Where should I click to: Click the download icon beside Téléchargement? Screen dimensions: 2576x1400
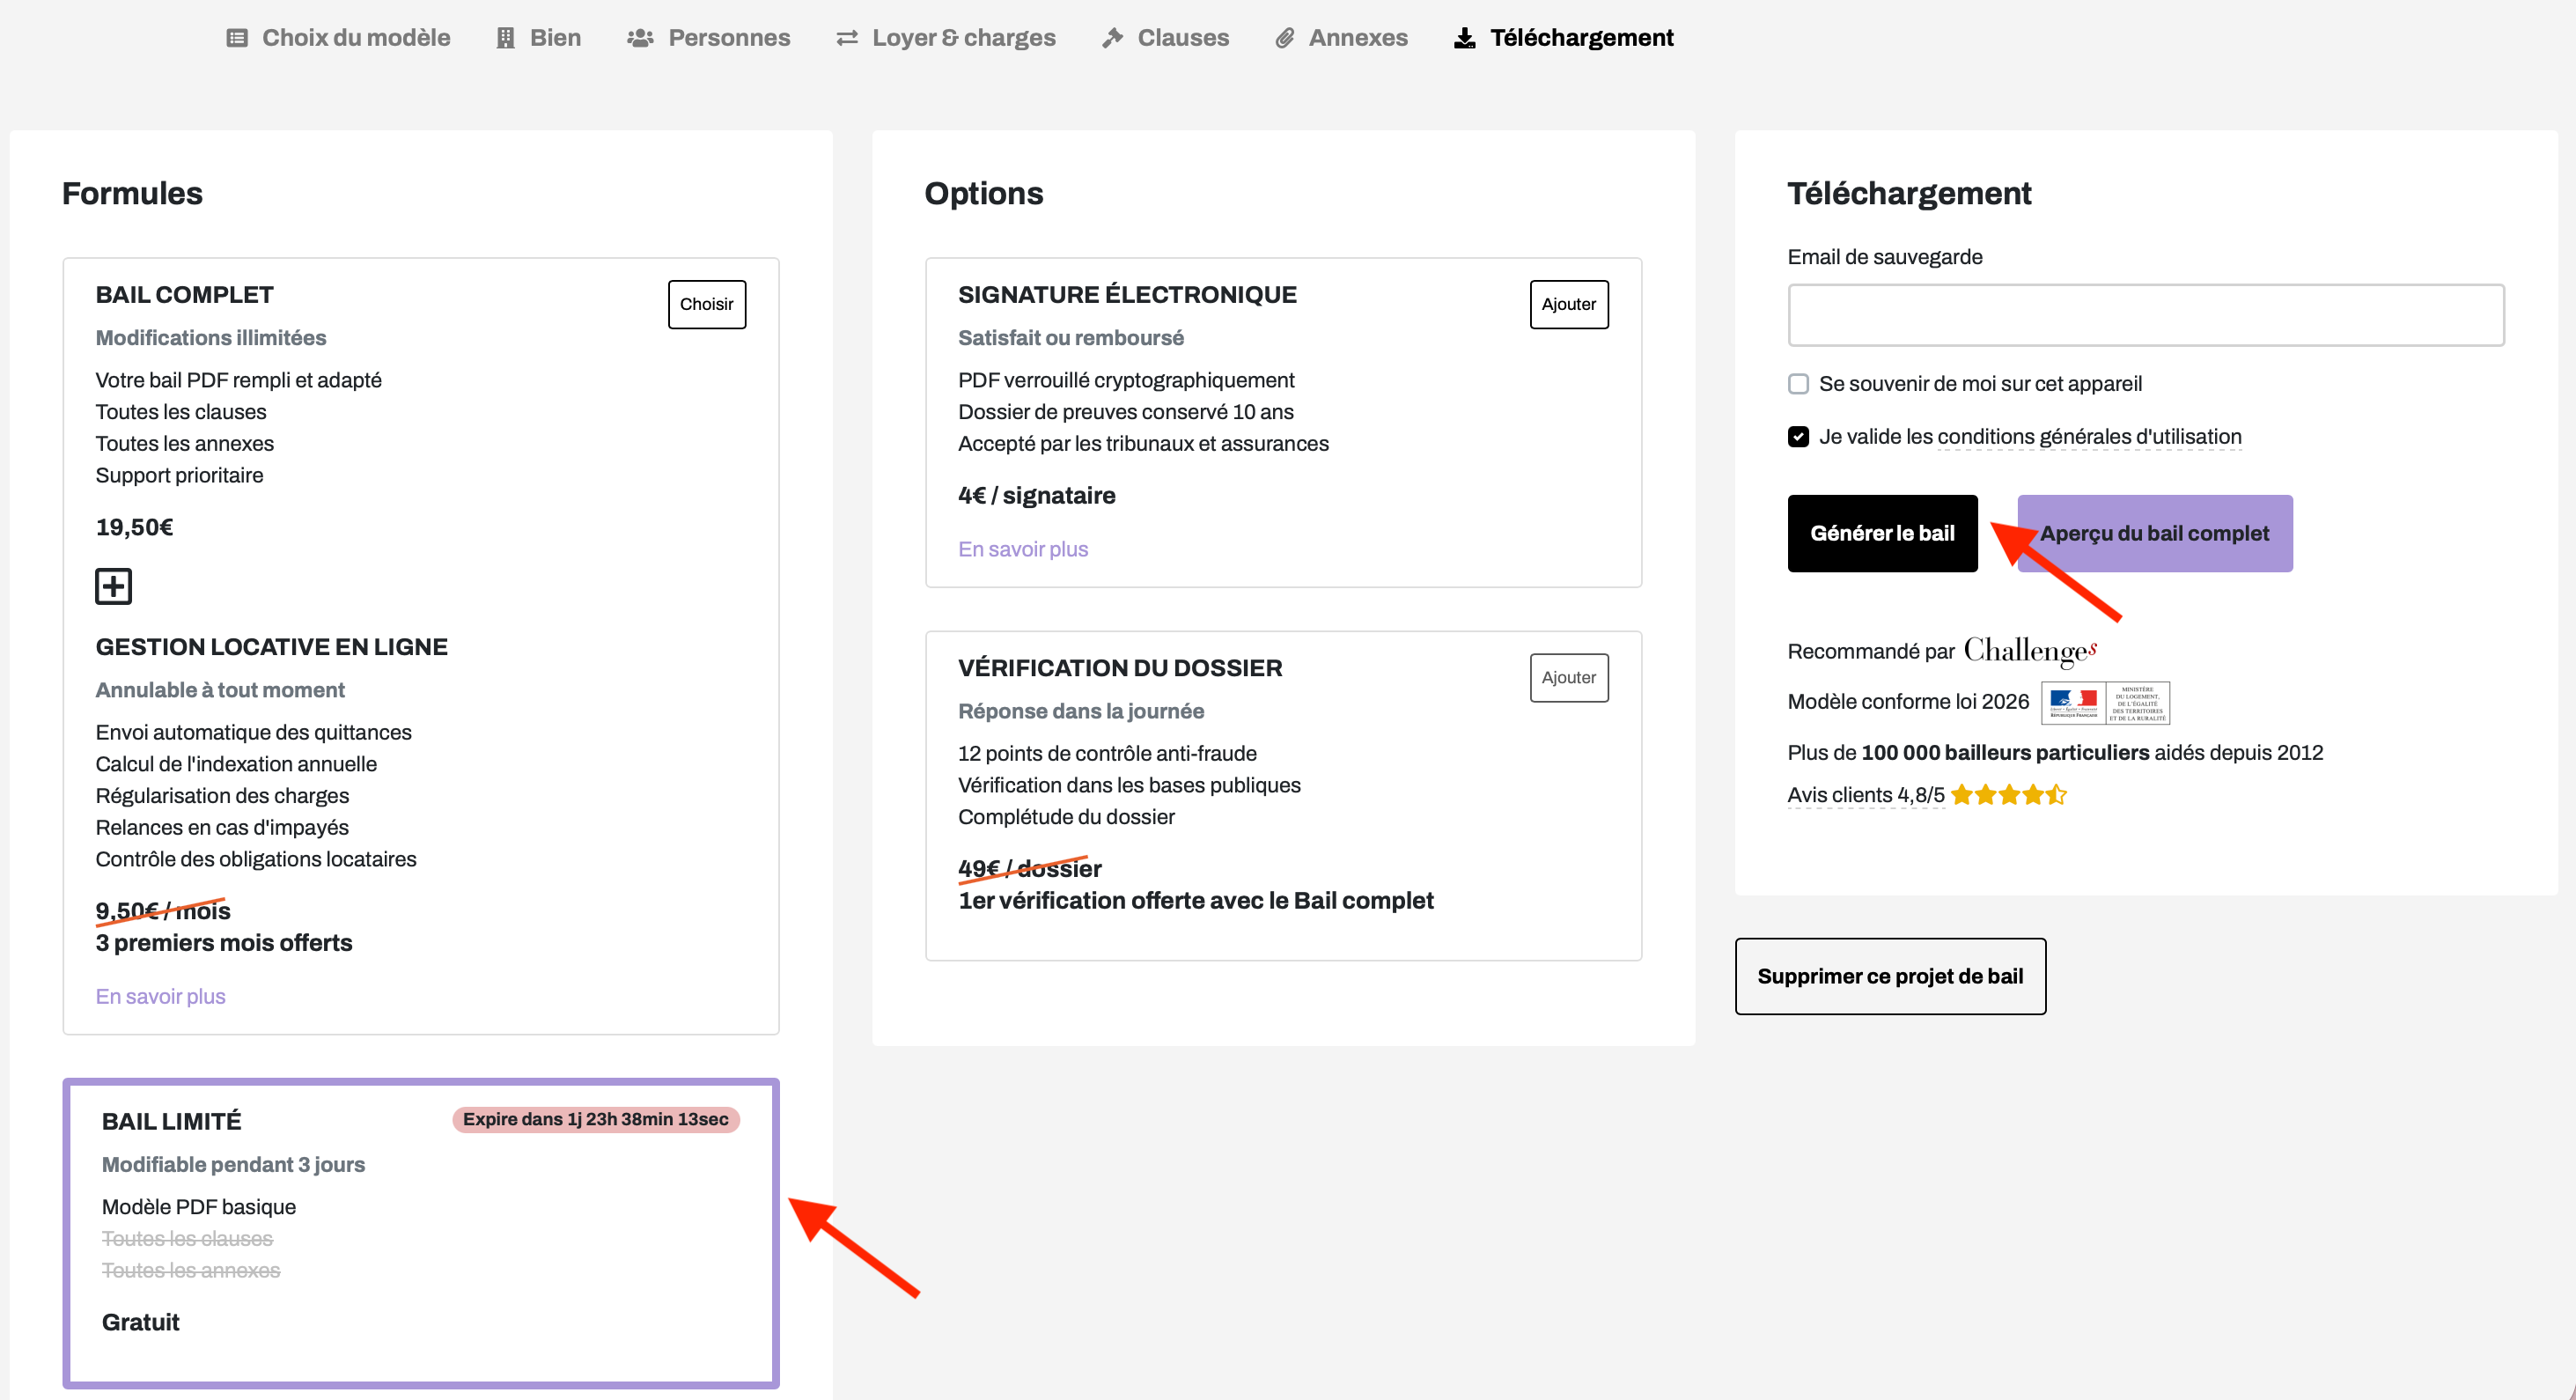tap(1464, 38)
